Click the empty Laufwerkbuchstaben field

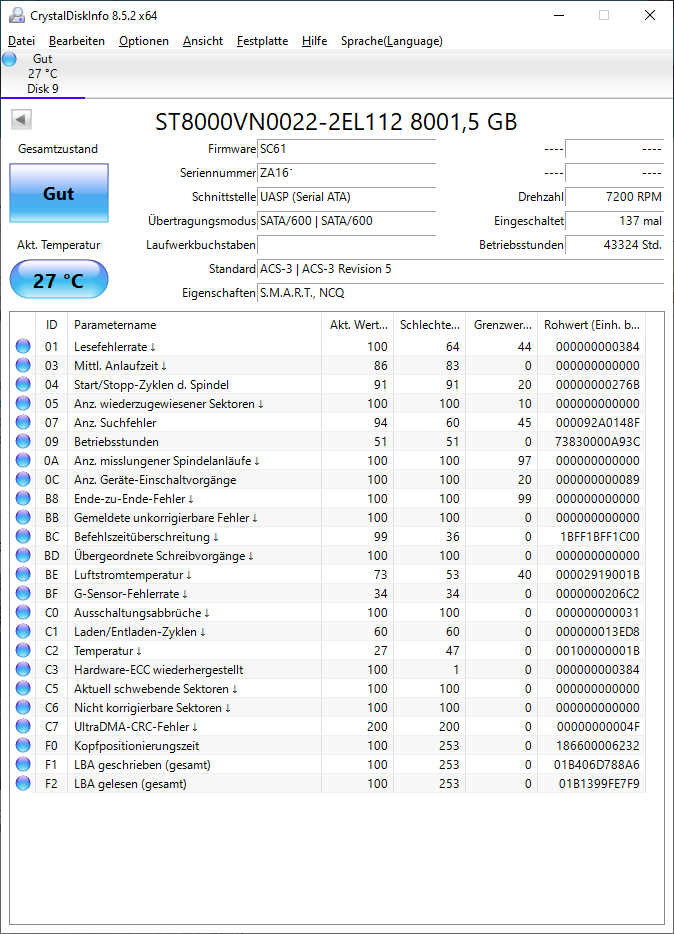pyautogui.click(x=347, y=244)
